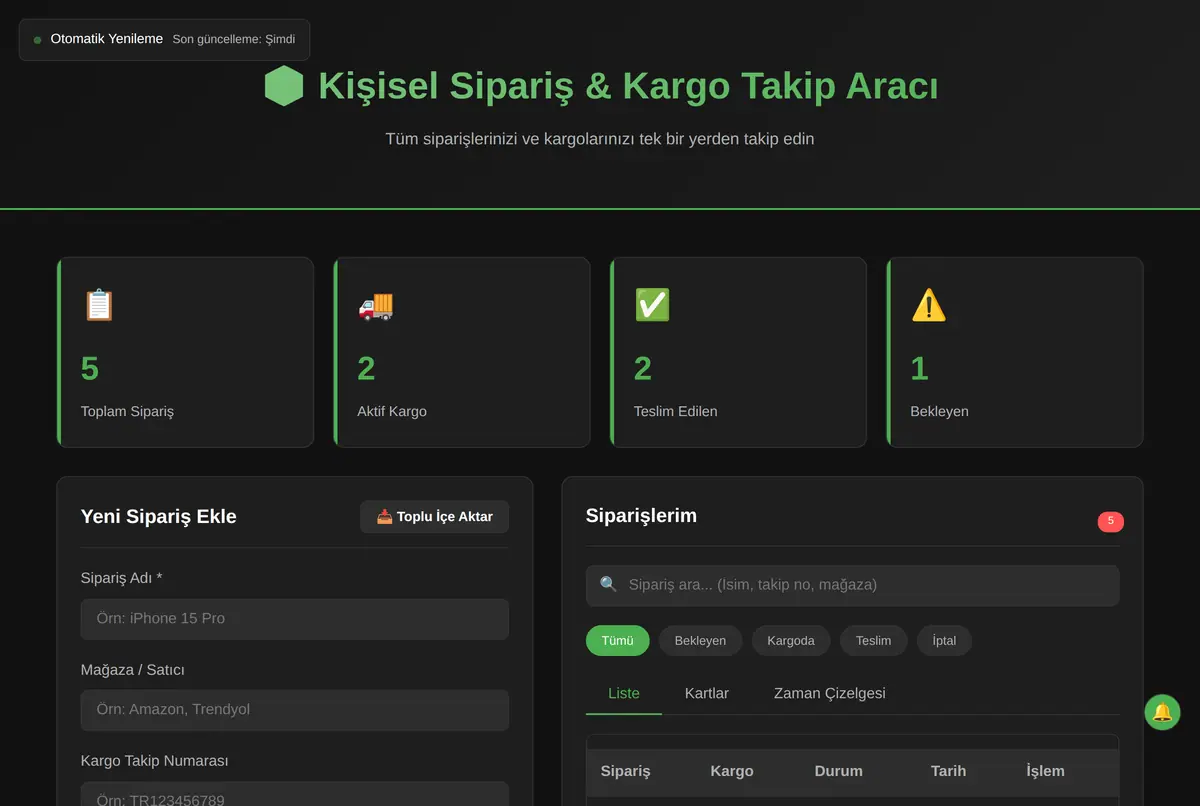Click the checkmark icon on Teslim Edilen card
The image size is (1200, 806).
coord(652,305)
